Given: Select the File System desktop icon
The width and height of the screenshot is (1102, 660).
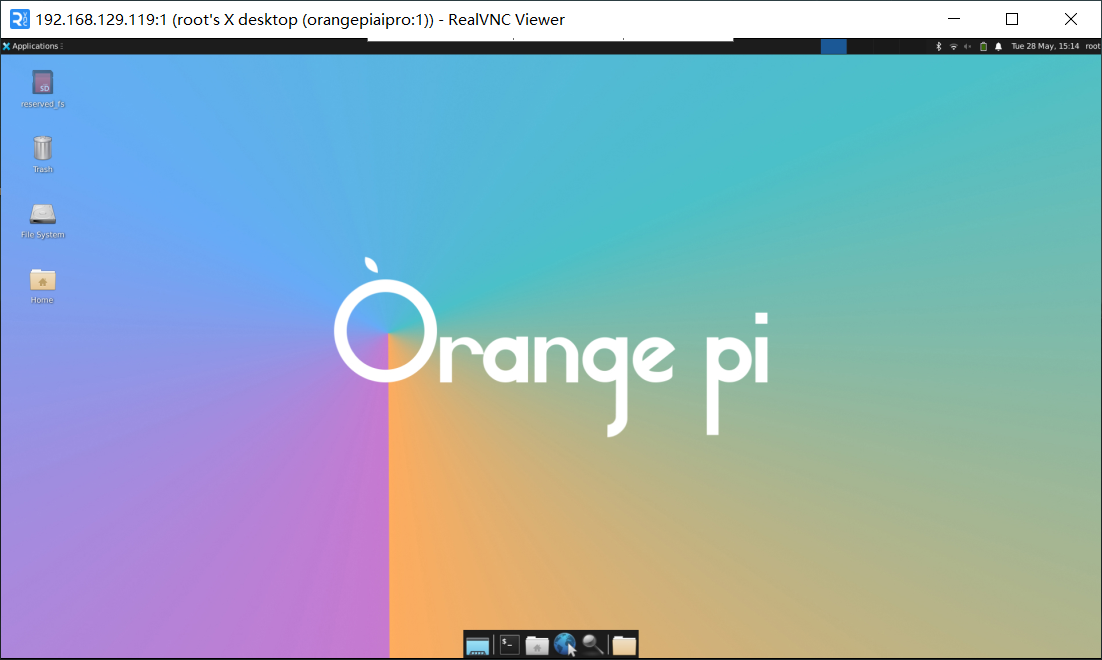Looking at the screenshot, I should [x=42, y=221].
